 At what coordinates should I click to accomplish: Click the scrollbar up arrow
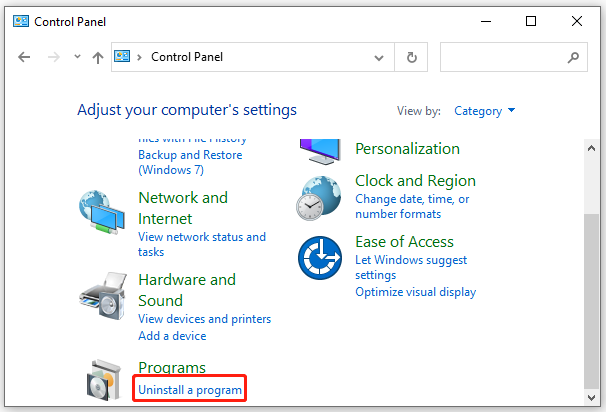click(x=591, y=148)
